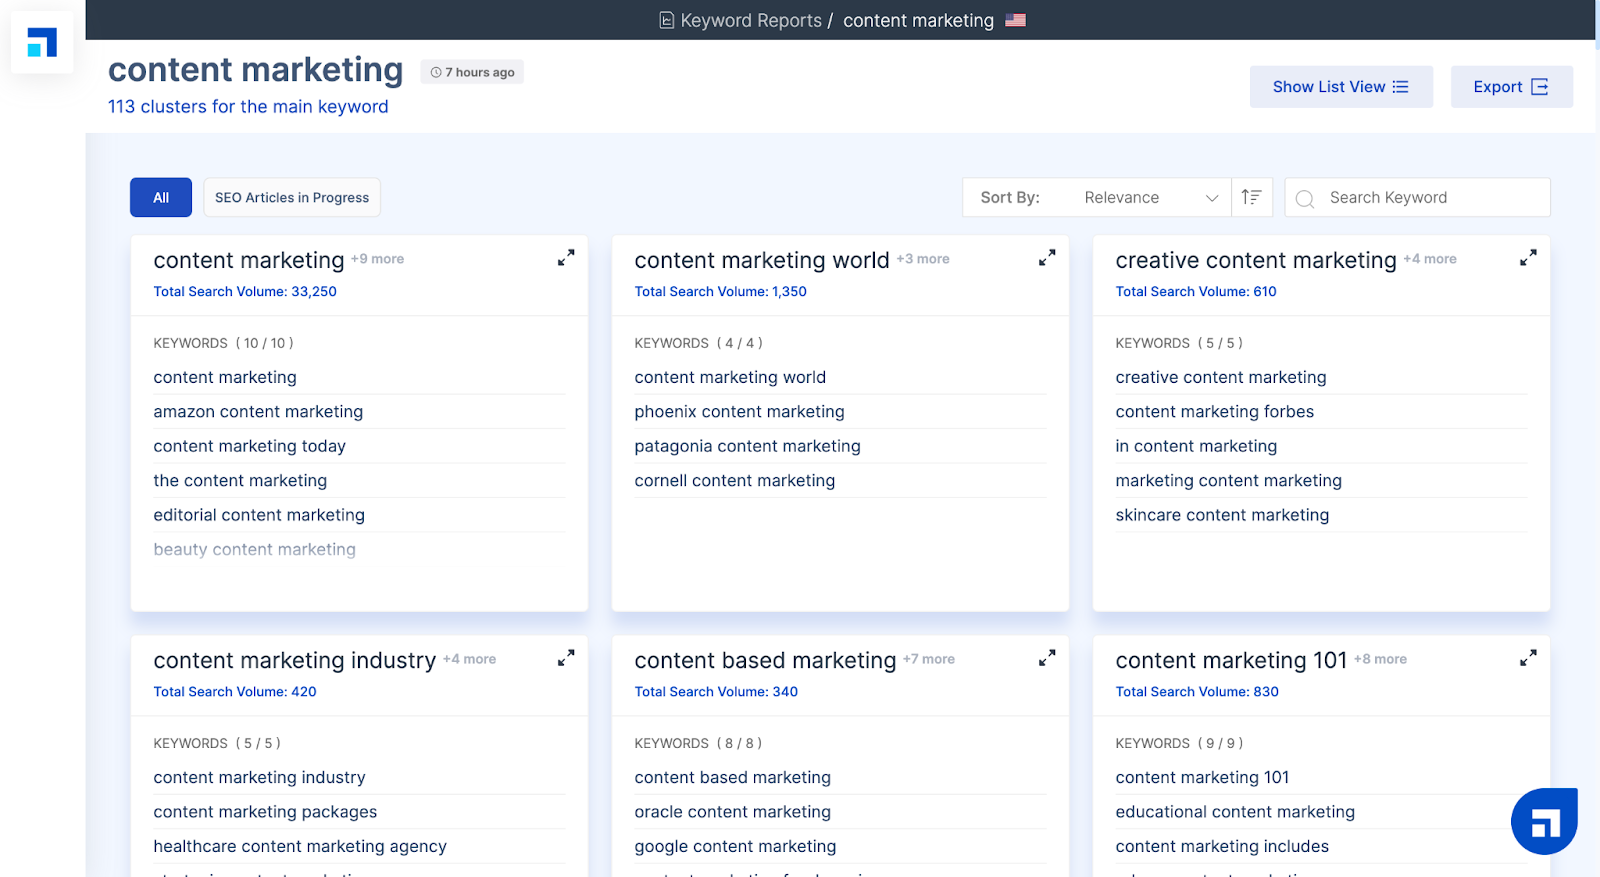Select the All filter tab
The height and width of the screenshot is (877, 1600).
coord(161,197)
